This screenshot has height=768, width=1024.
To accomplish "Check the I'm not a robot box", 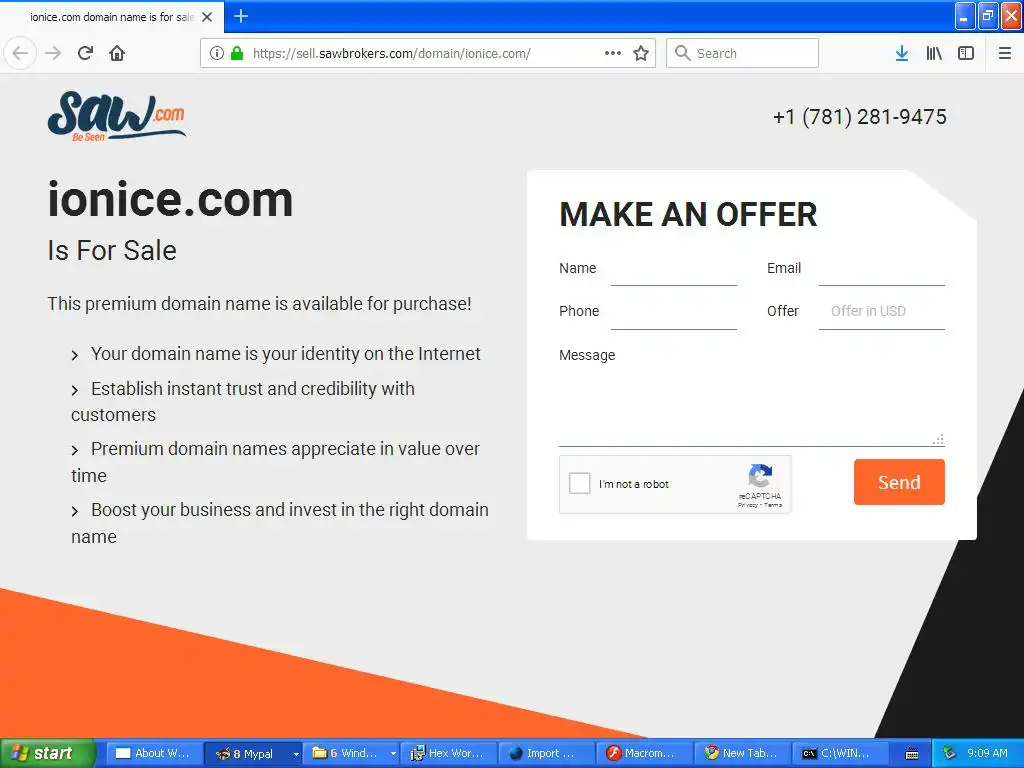I will click(x=579, y=483).
